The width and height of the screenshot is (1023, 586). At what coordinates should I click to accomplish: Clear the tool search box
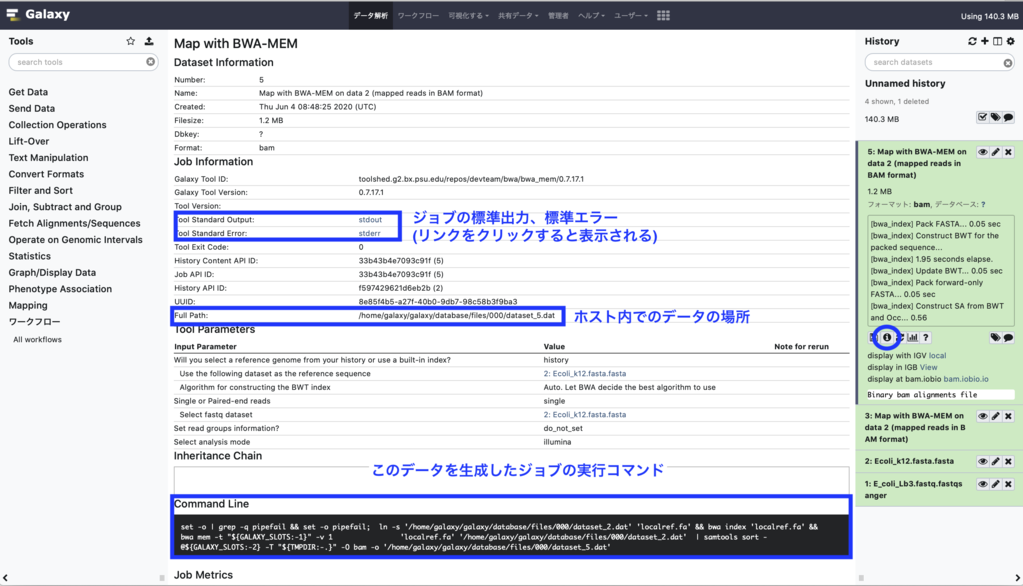pos(151,62)
